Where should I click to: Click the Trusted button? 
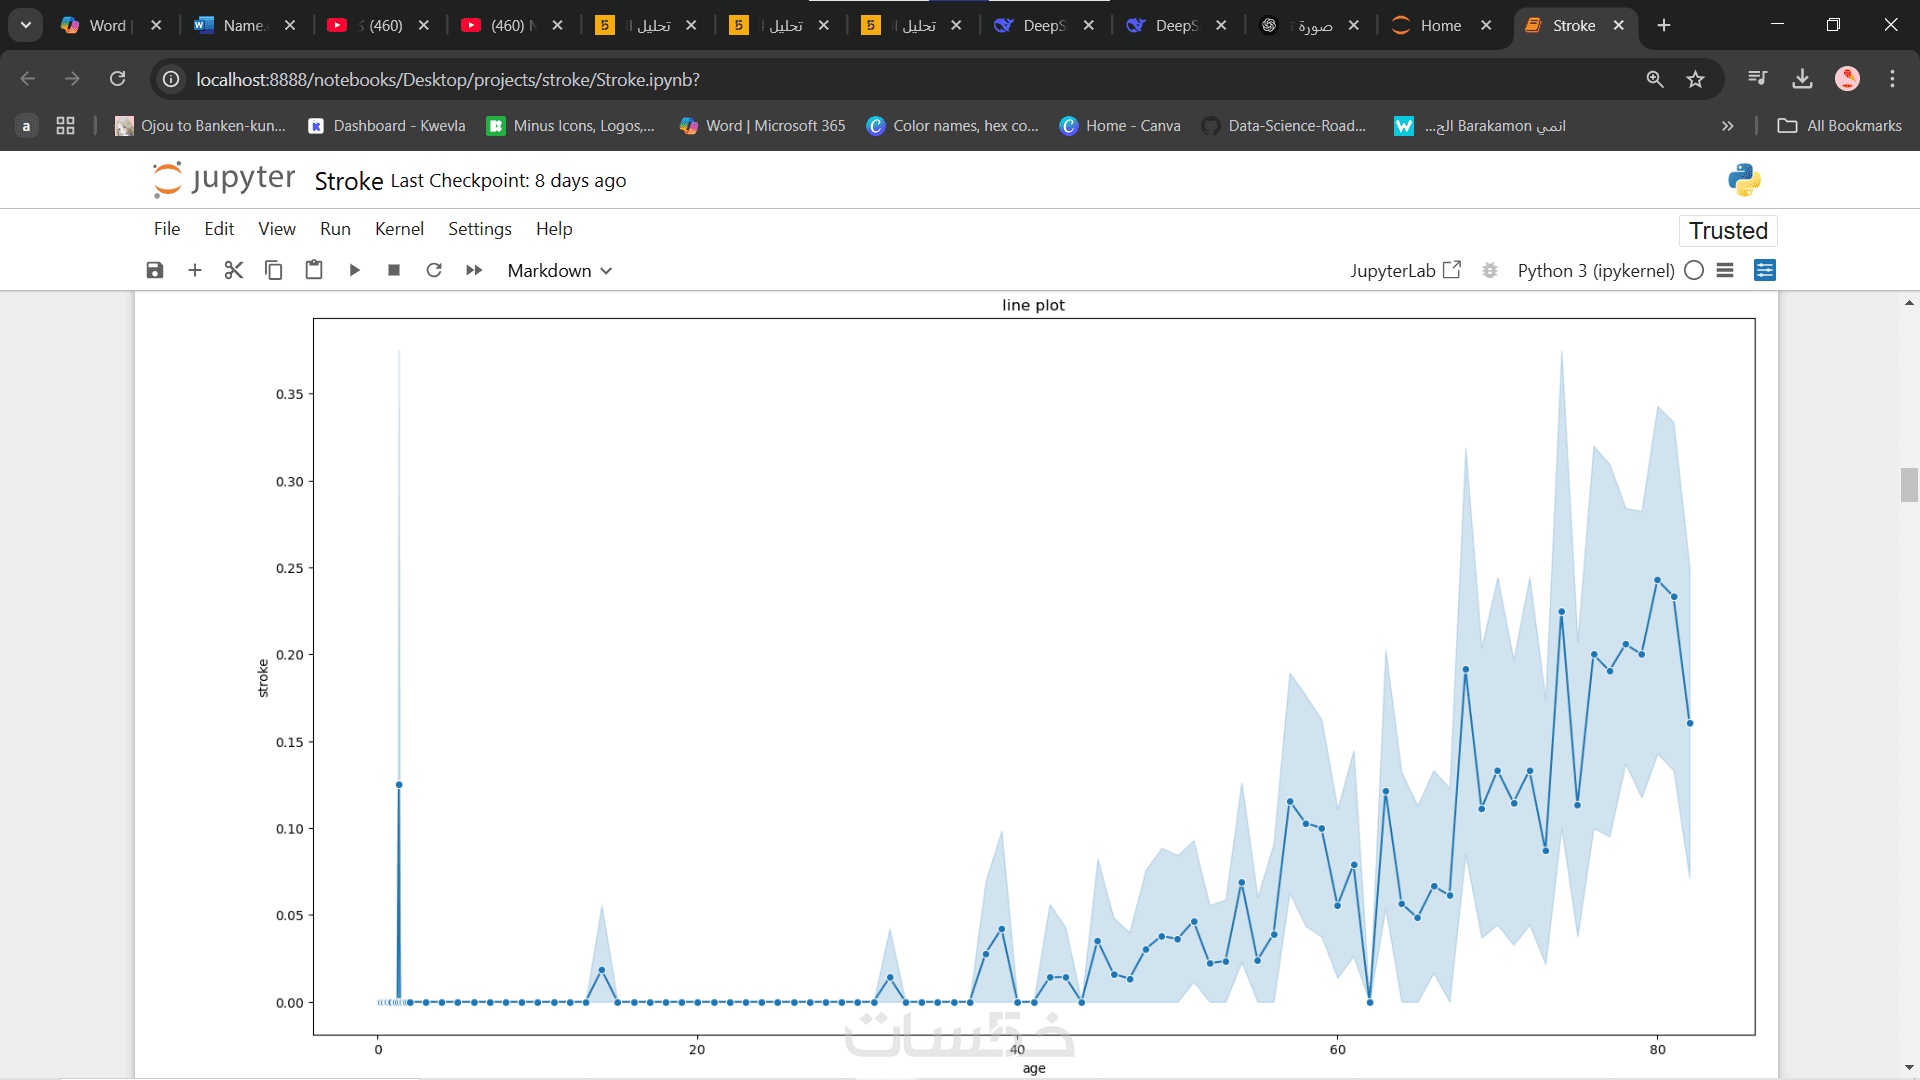tap(1728, 231)
